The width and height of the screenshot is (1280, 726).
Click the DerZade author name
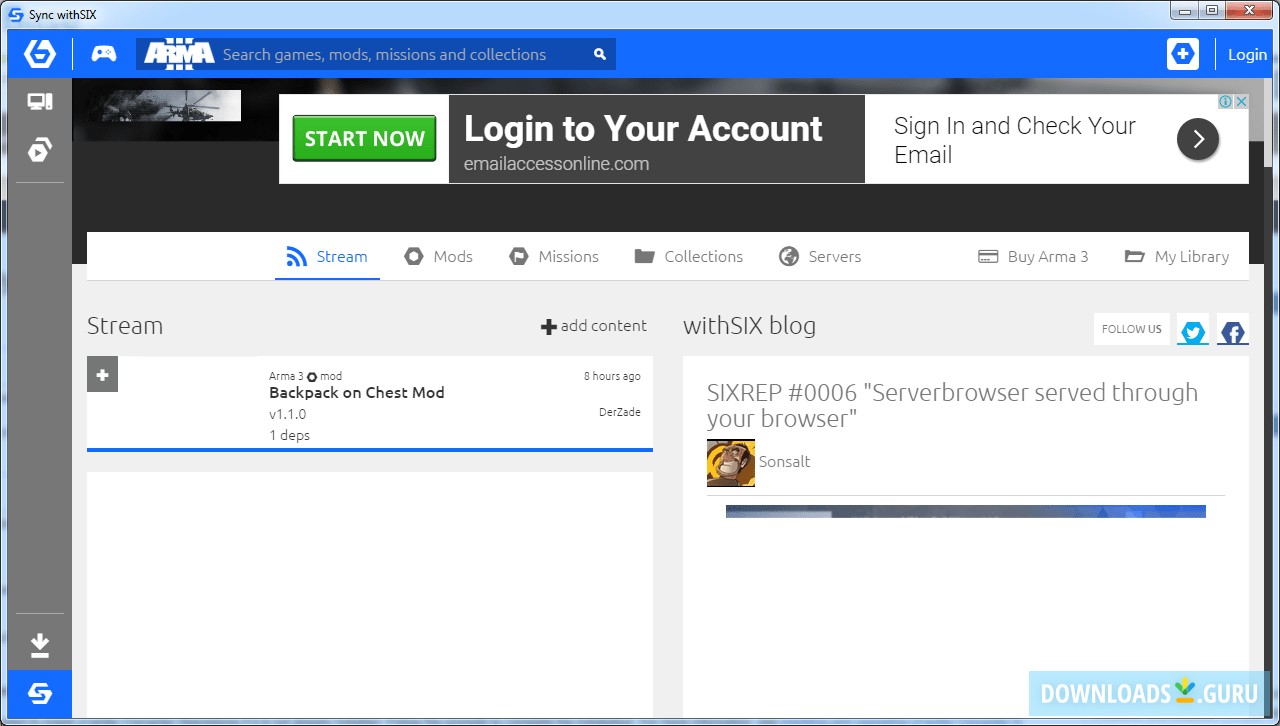620,412
